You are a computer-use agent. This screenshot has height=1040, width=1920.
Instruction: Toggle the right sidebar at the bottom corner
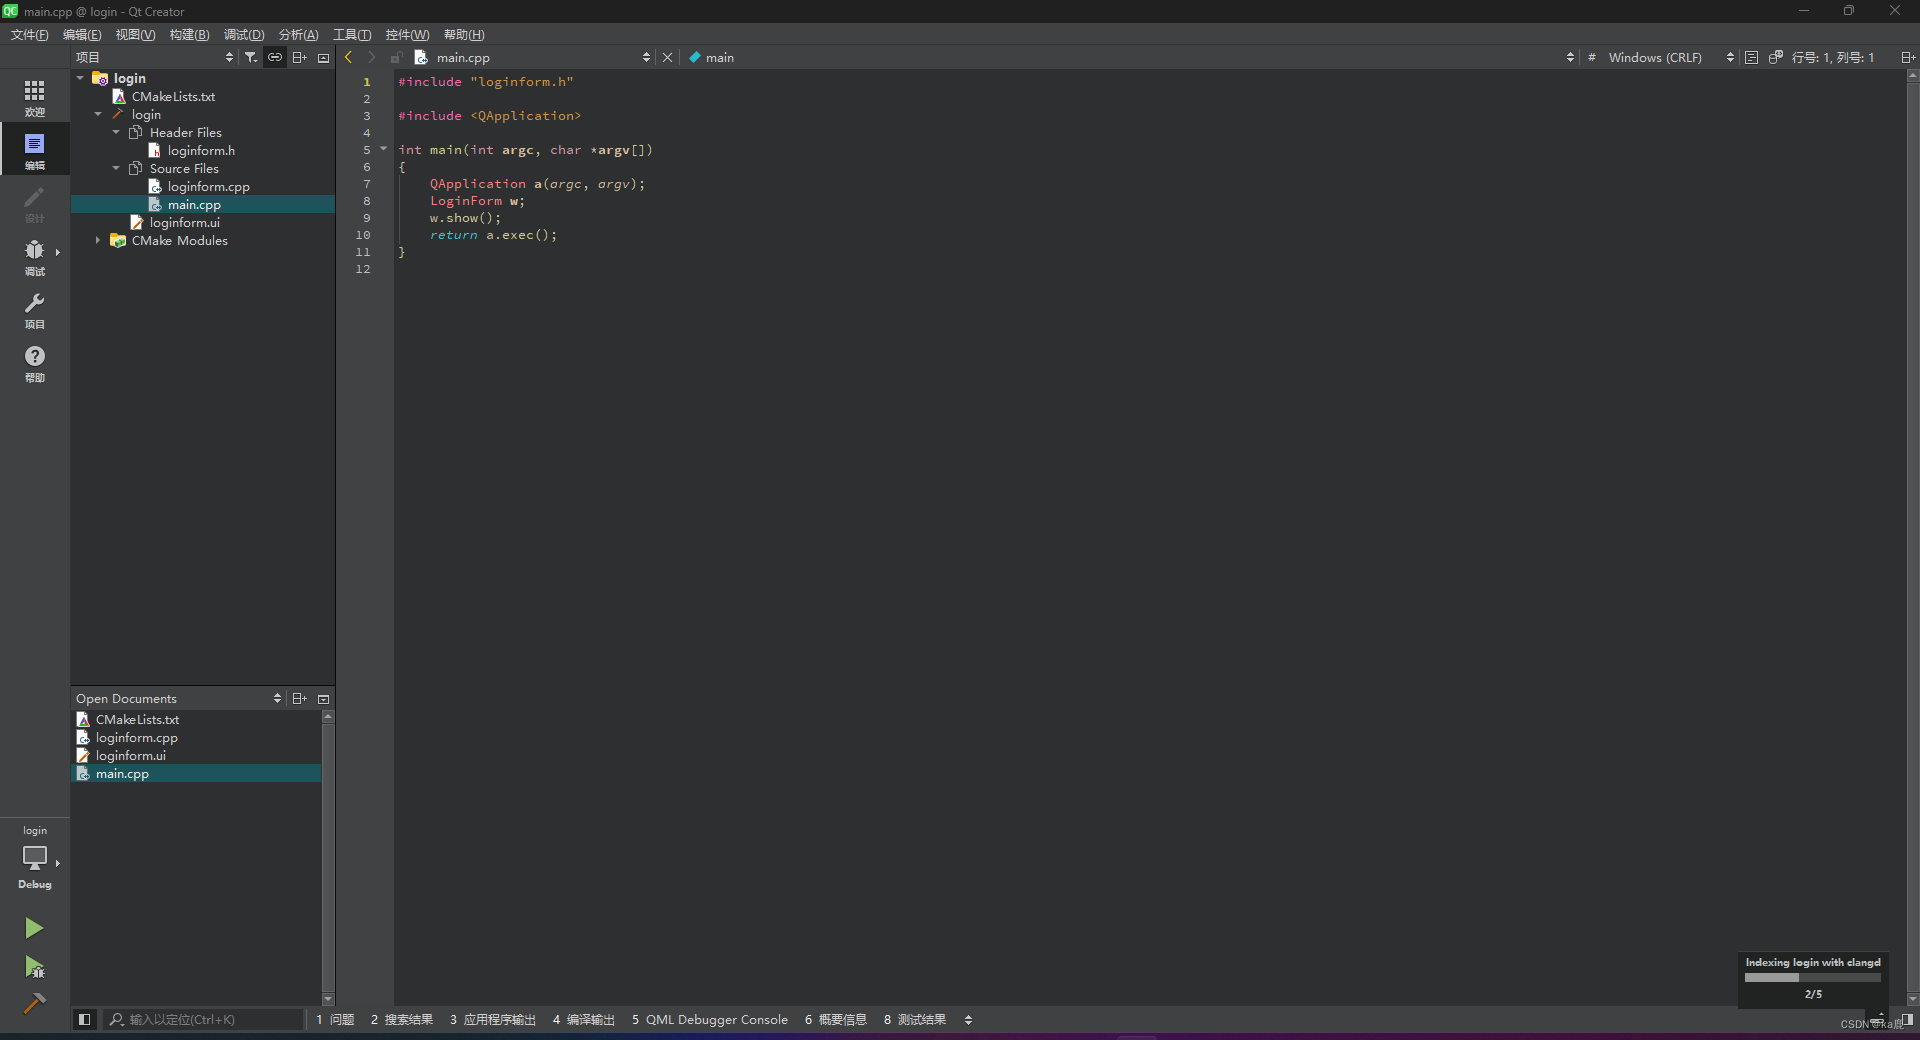tap(1907, 1019)
